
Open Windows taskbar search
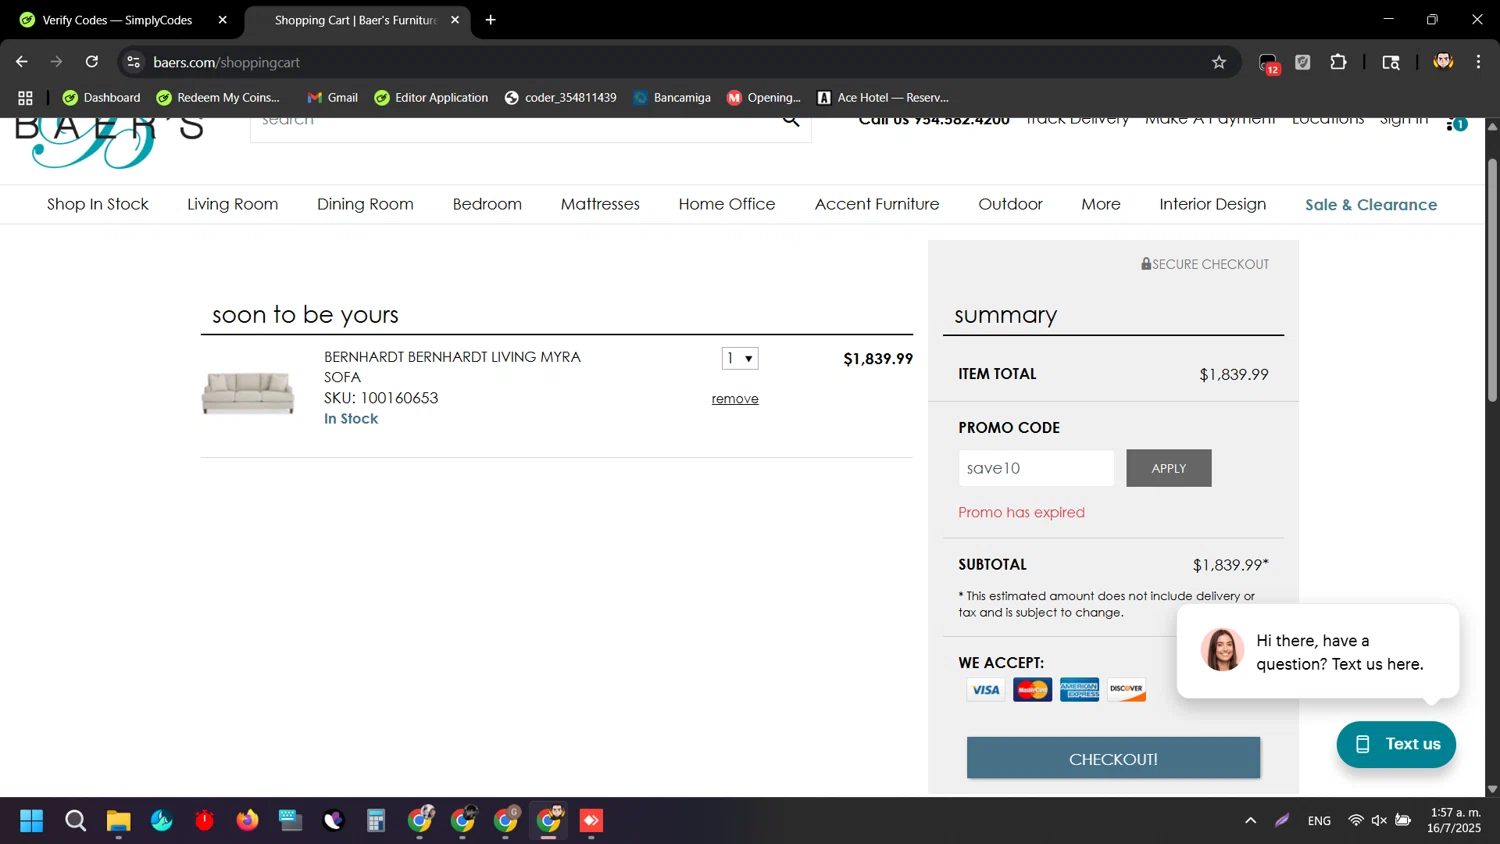click(75, 821)
